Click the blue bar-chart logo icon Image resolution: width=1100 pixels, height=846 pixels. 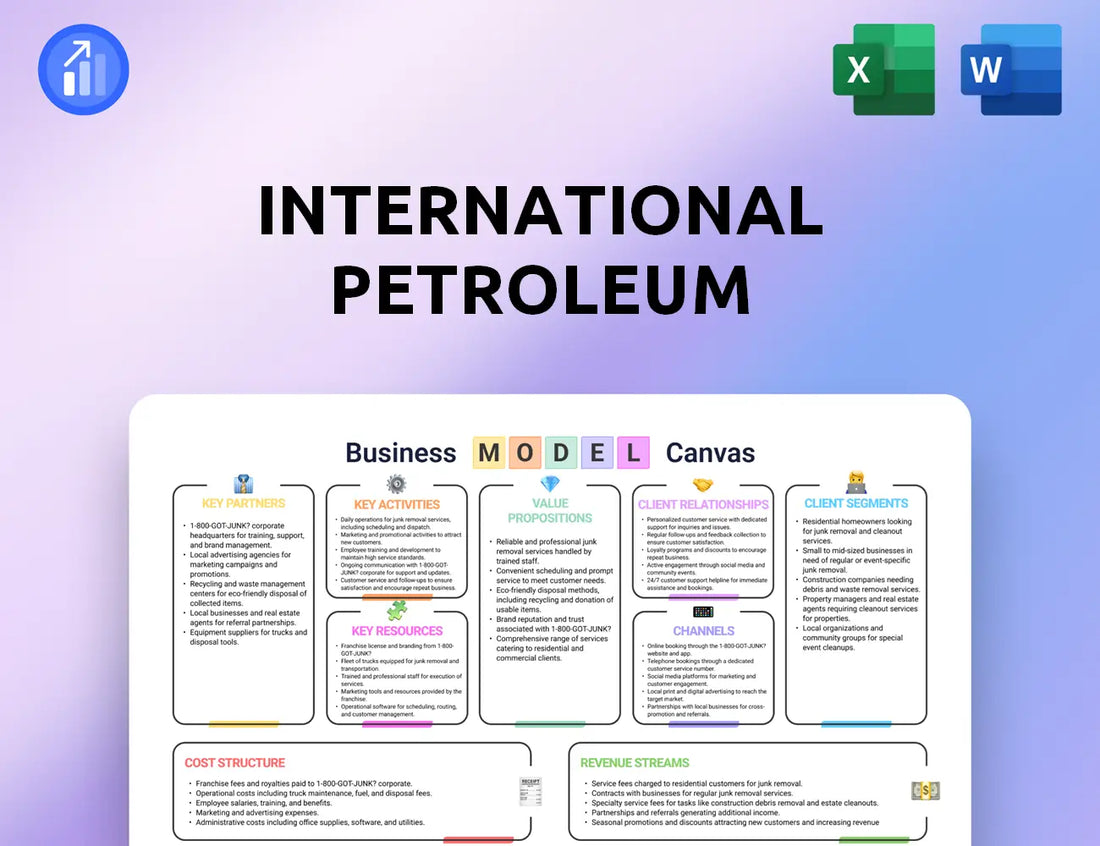click(x=83, y=69)
